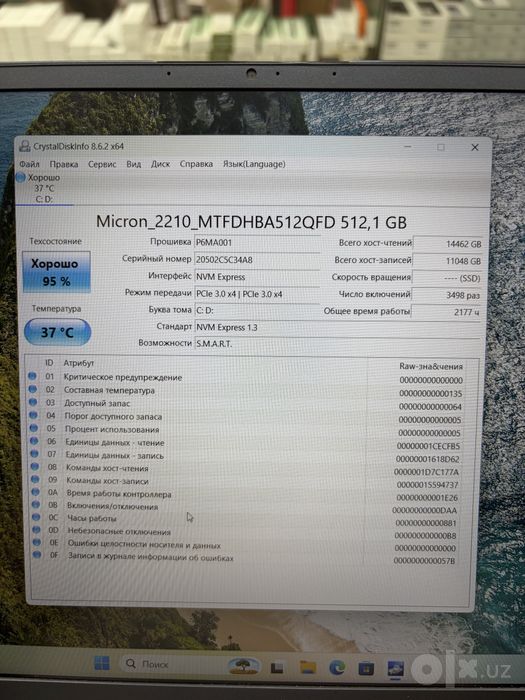Click the CrystalDiskInfo title bar icon
Viewport: 525px width, 700px height.
coord(25,146)
